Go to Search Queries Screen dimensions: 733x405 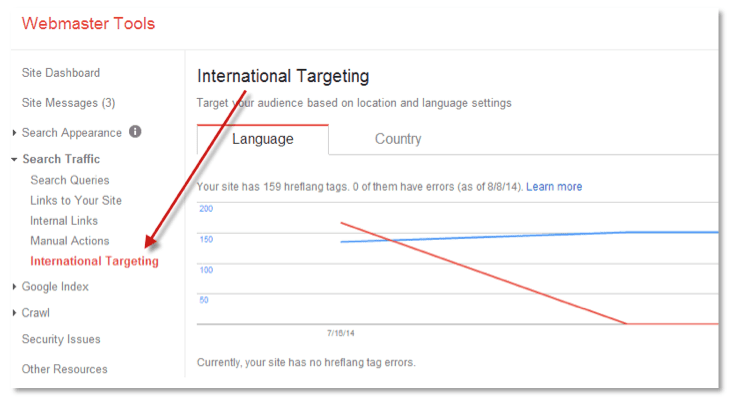point(70,180)
